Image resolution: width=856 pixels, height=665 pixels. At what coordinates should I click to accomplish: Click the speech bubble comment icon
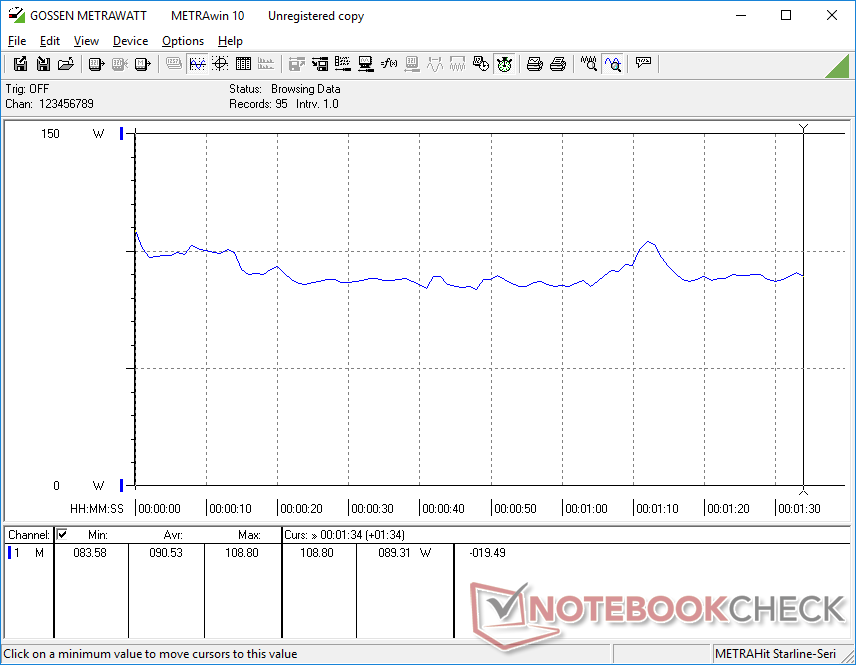[x=643, y=63]
